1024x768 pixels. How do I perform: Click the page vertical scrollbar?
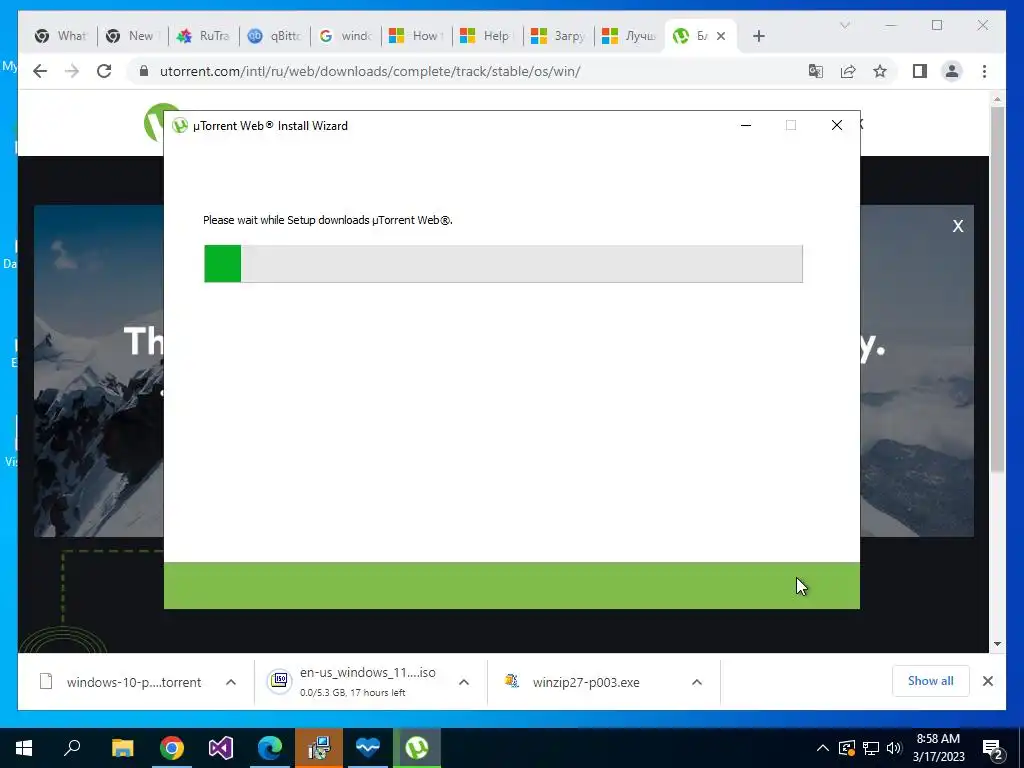click(997, 287)
